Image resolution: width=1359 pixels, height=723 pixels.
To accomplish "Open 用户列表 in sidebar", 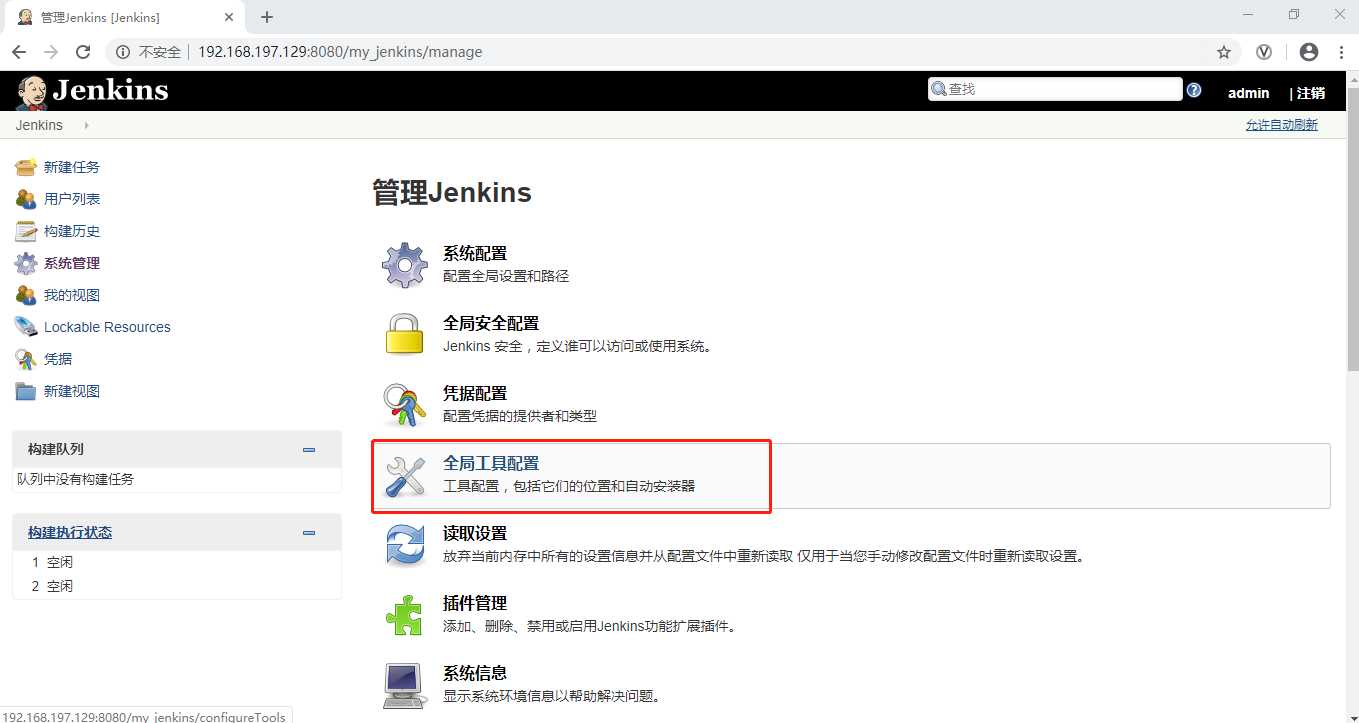I will [72, 199].
